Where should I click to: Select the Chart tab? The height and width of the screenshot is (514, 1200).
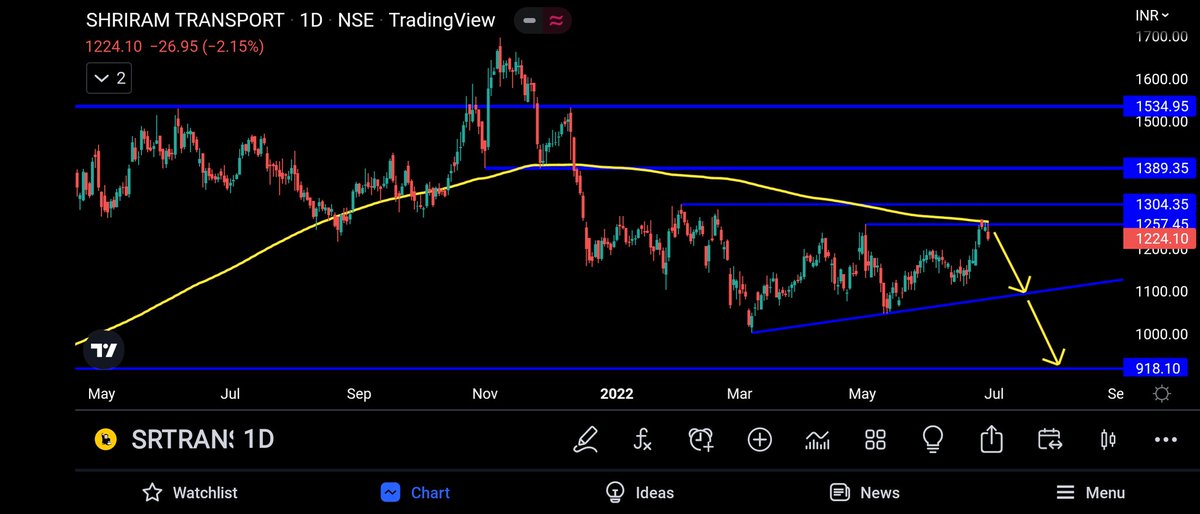coord(415,492)
